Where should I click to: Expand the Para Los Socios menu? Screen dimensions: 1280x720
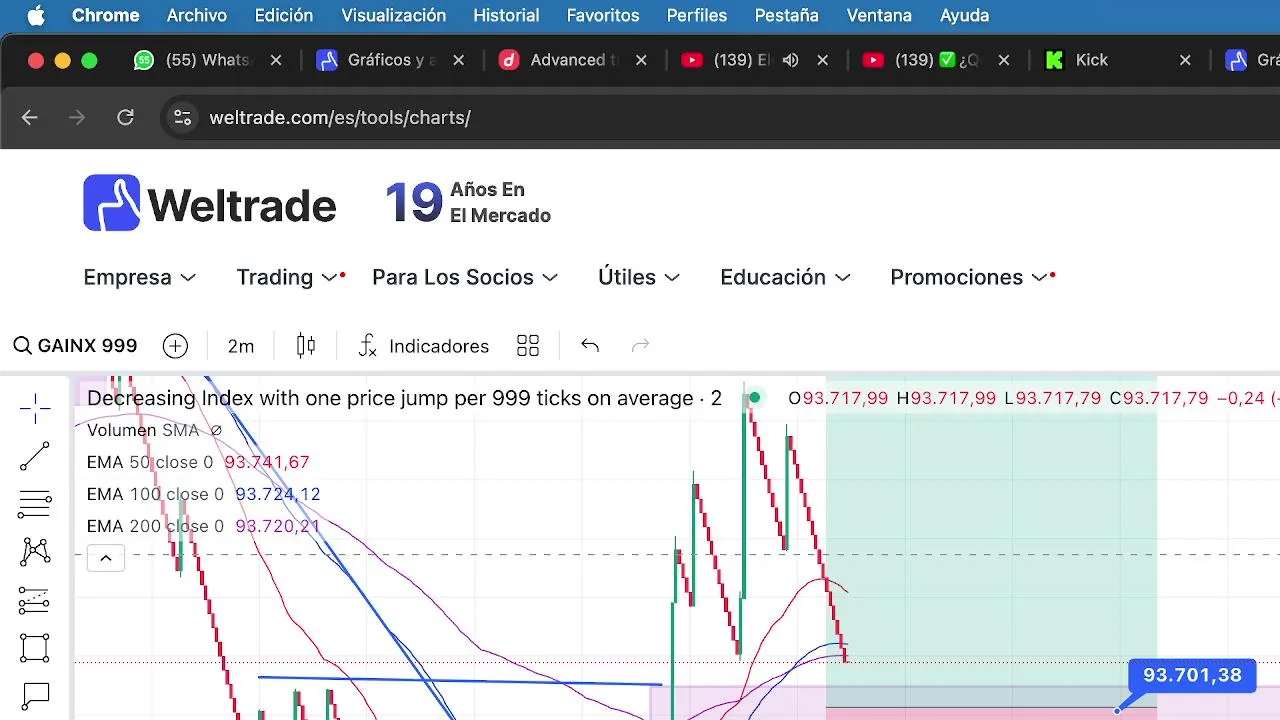[x=464, y=277]
